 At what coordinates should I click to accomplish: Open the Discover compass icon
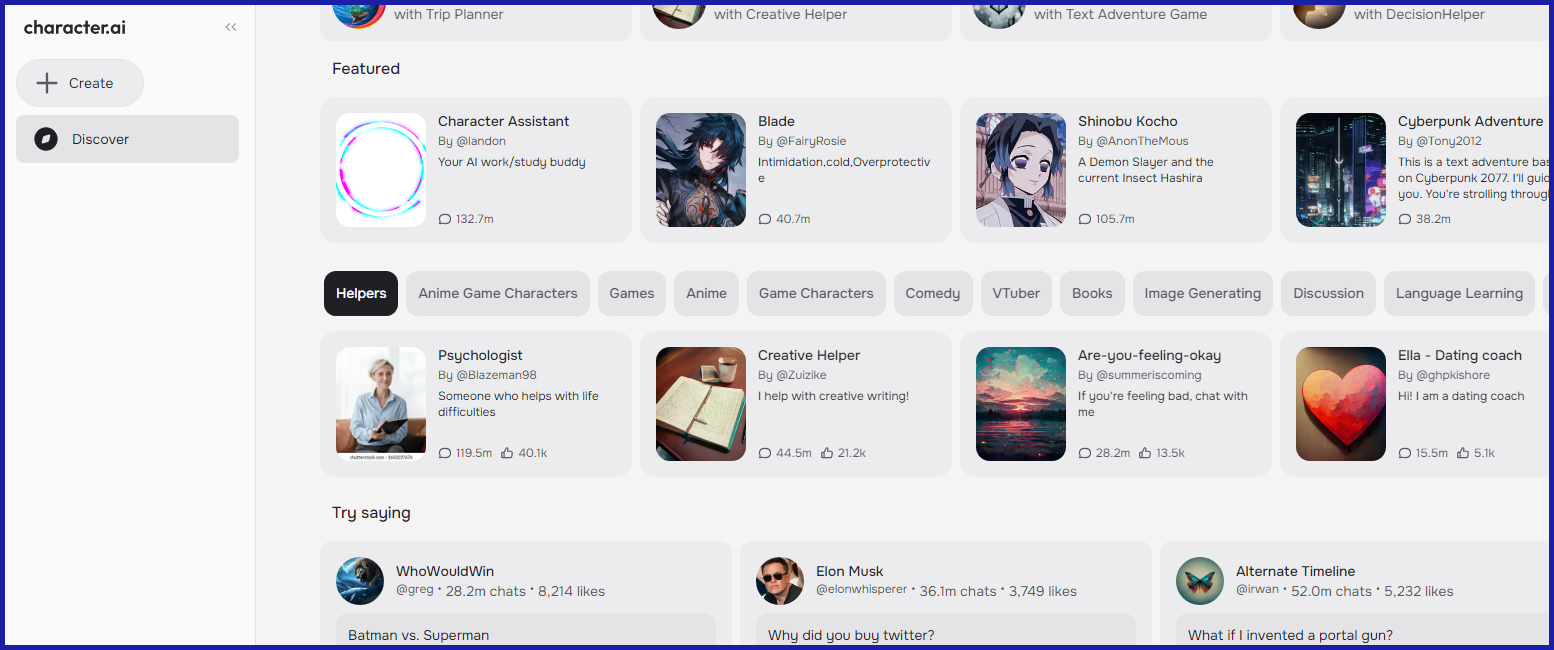pos(46,139)
